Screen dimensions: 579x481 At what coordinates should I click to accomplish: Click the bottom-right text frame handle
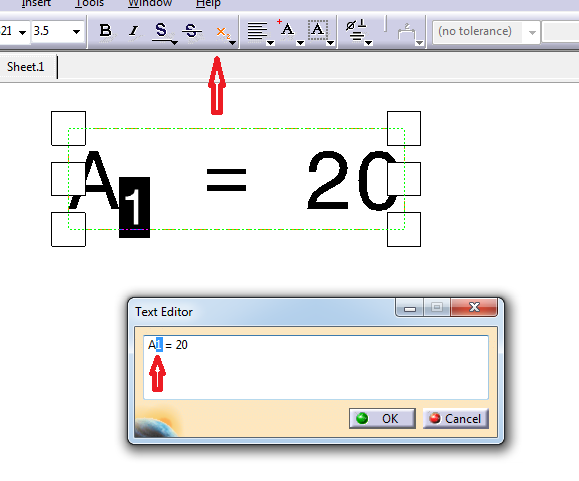[404, 229]
